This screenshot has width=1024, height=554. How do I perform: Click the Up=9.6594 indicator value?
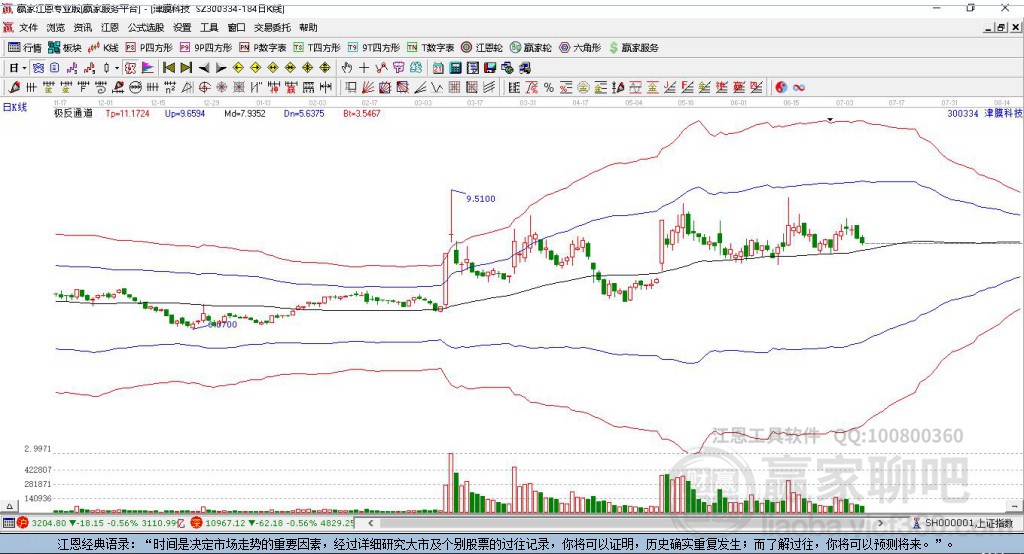coord(185,113)
